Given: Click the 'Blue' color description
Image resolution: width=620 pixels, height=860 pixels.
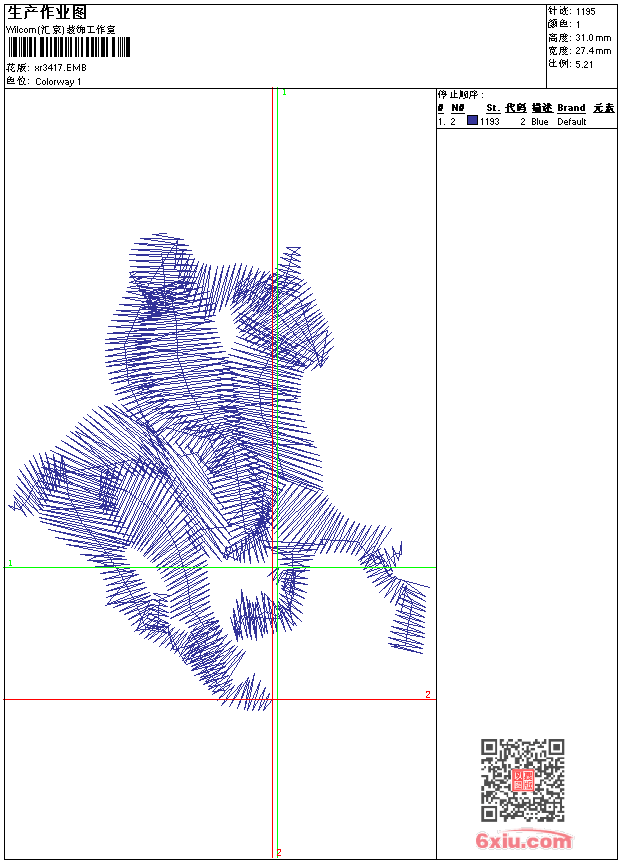Looking at the screenshot, I should click(539, 122).
